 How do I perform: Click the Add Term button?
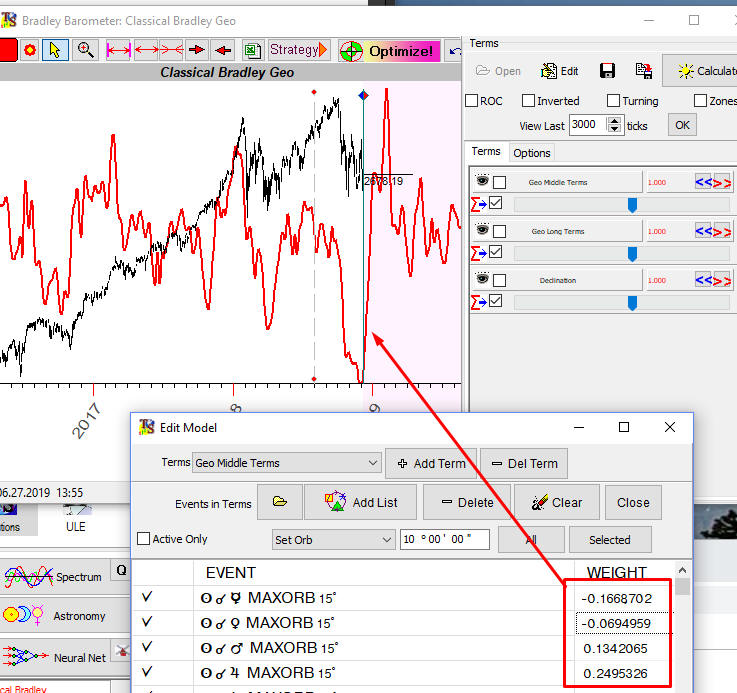pyautogui.click(x=430, y=463)
